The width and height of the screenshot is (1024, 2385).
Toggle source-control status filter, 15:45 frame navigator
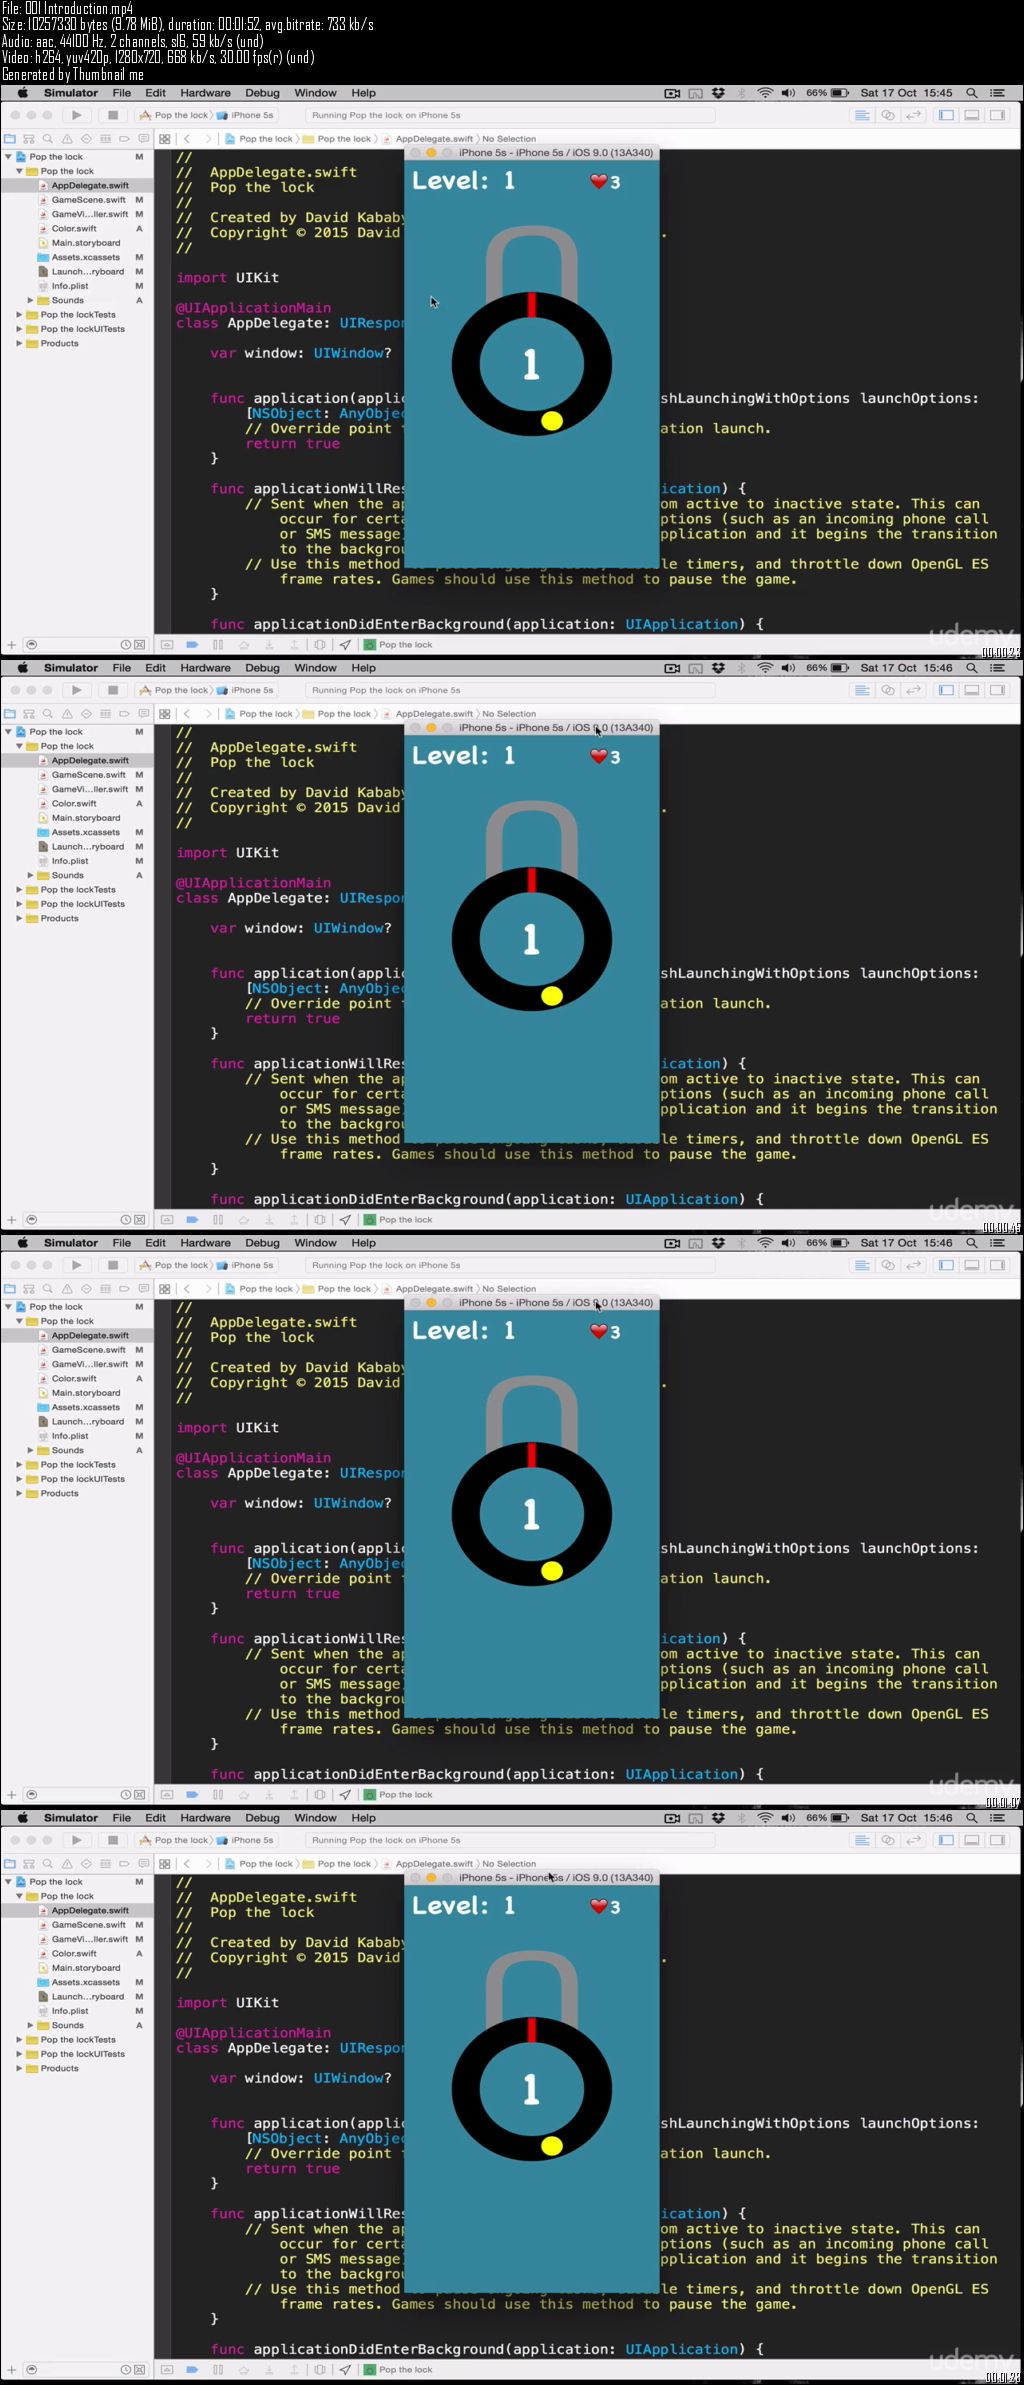[140, 645]
